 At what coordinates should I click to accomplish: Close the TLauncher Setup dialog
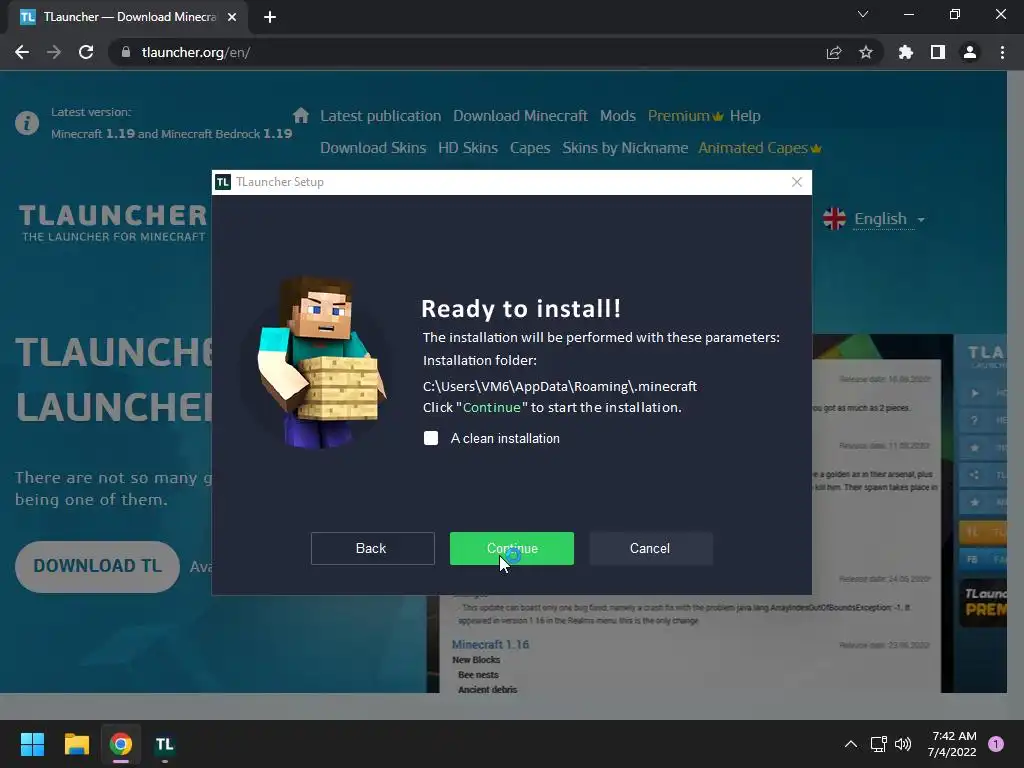[797, 182]
